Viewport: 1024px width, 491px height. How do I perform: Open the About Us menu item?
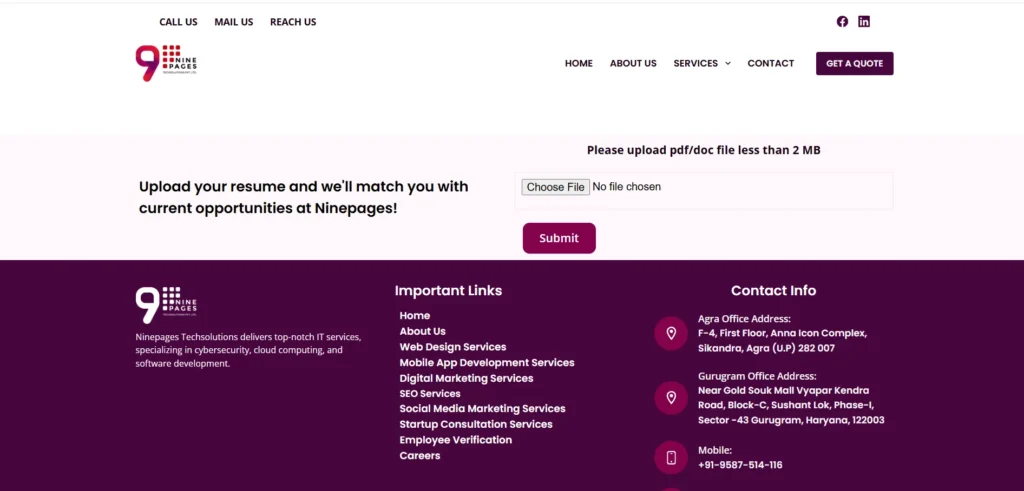pos(633,63)
